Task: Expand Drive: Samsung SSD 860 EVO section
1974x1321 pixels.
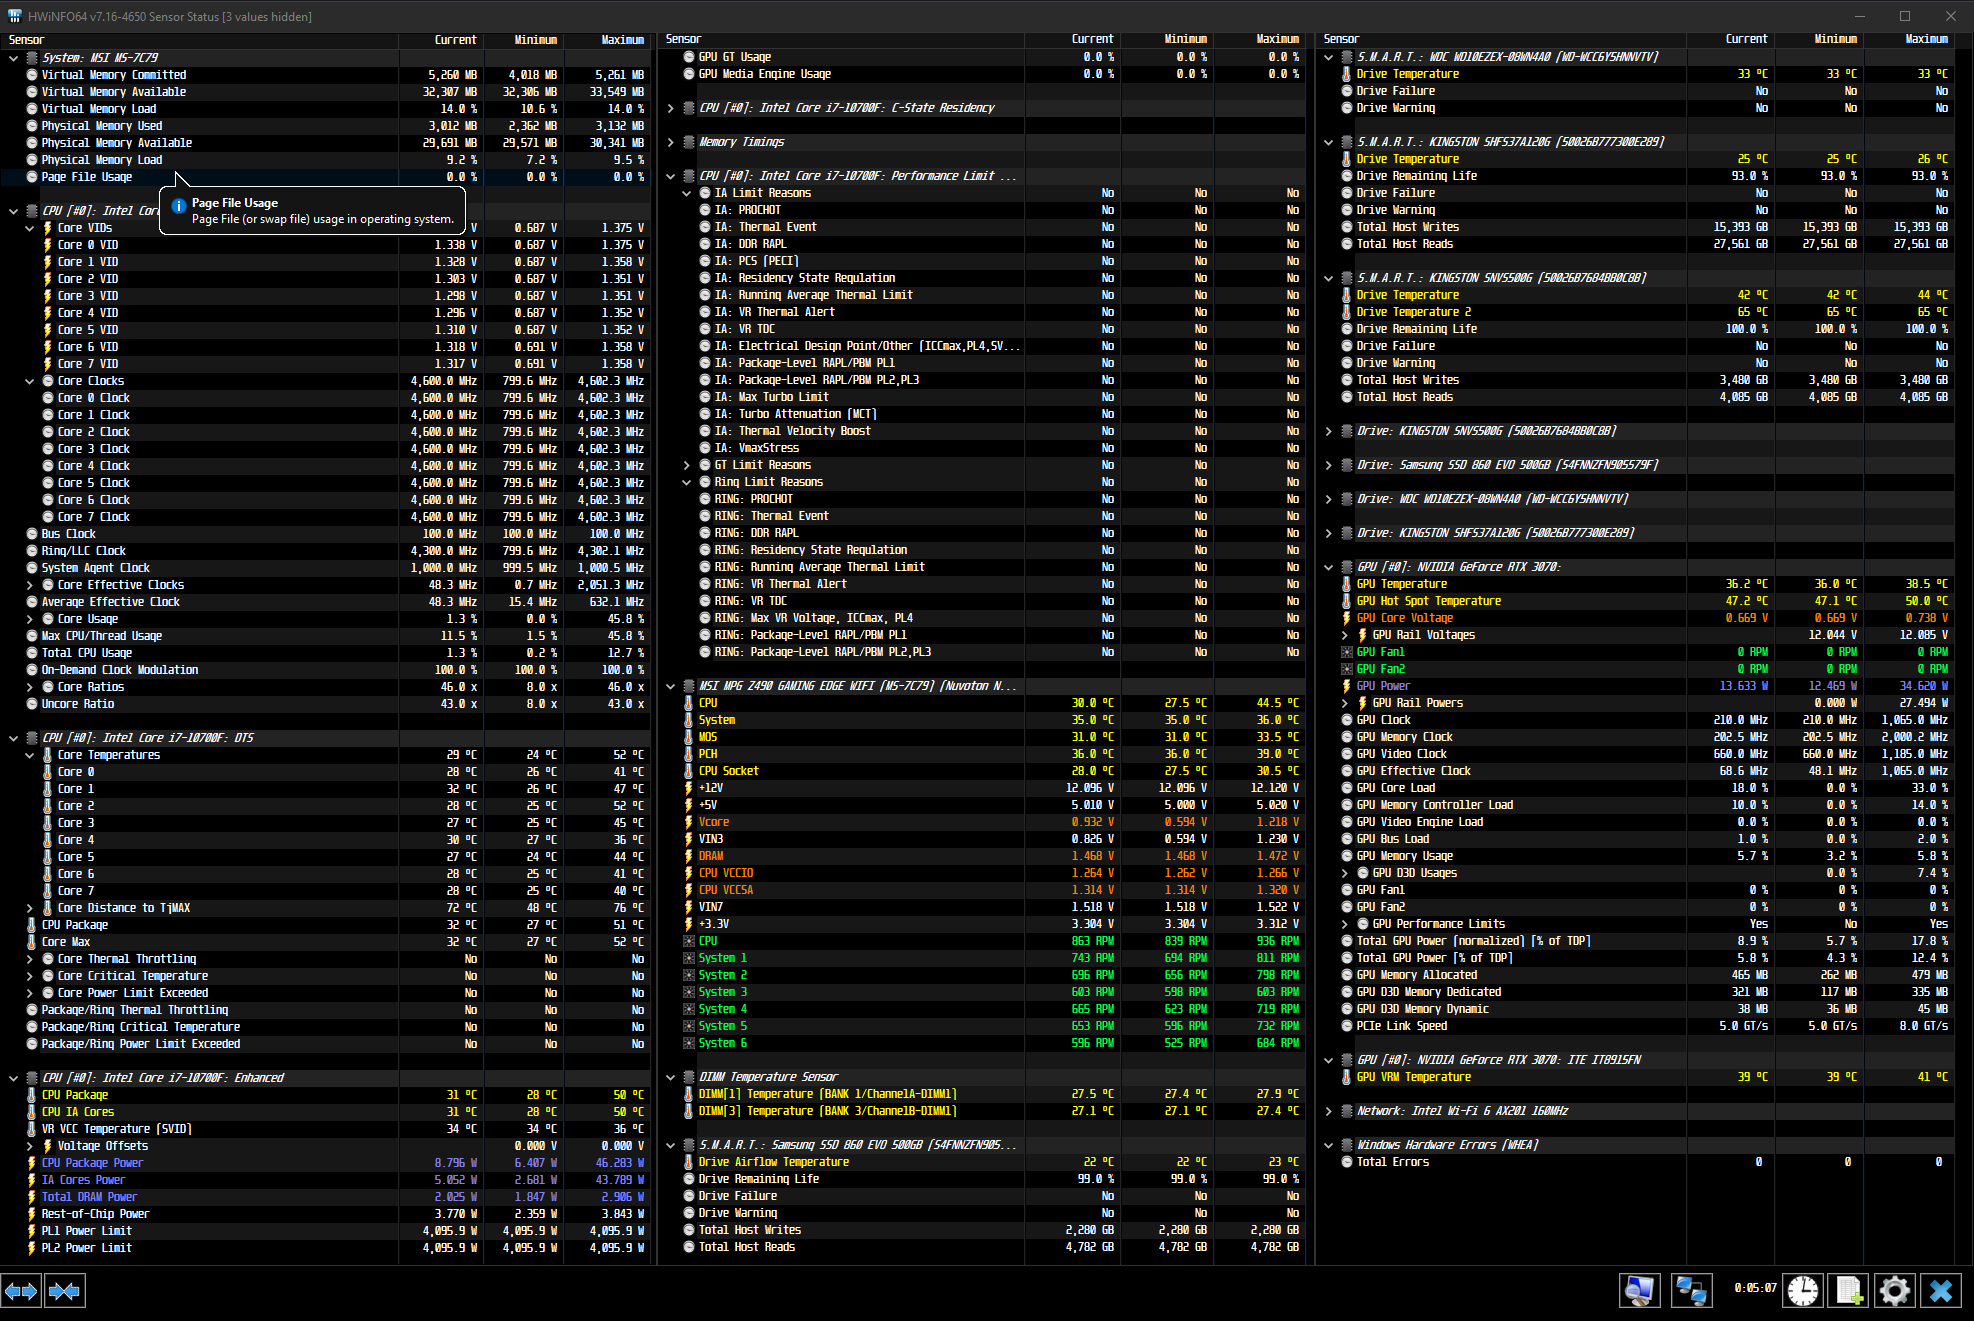Action: click(1329, 465)
